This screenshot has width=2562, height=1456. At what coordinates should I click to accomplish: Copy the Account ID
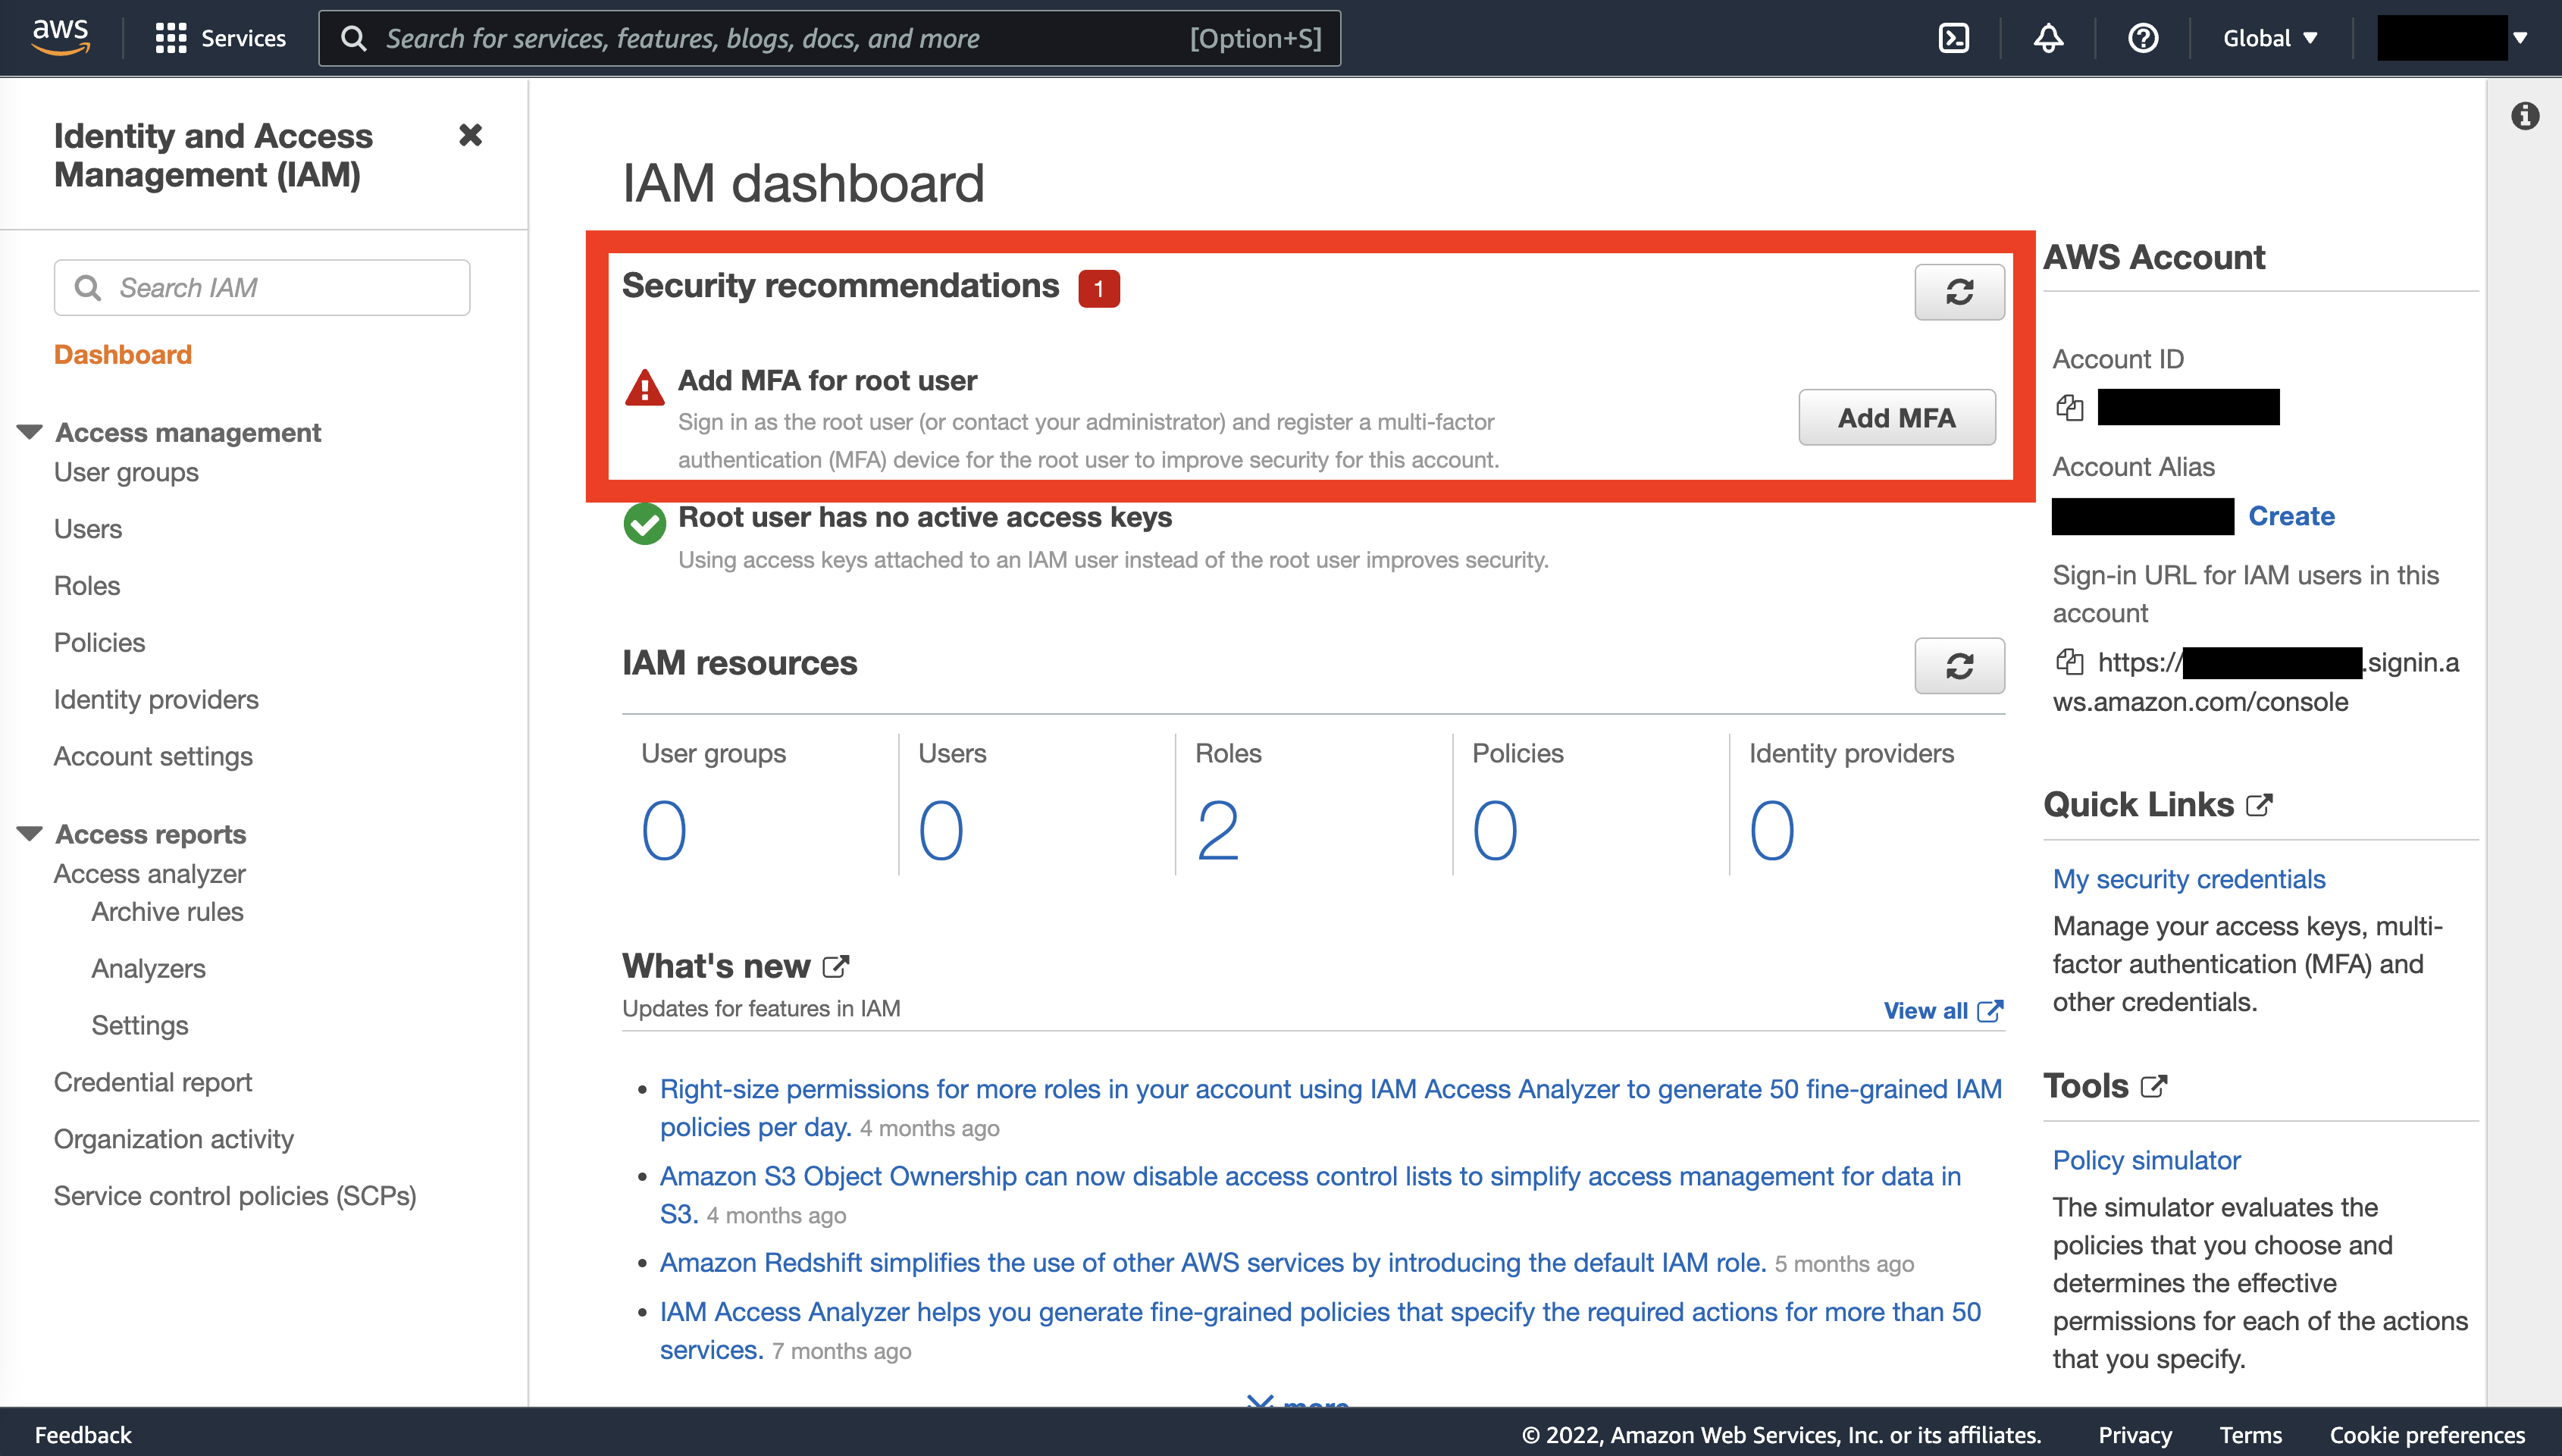(2070, 408)
